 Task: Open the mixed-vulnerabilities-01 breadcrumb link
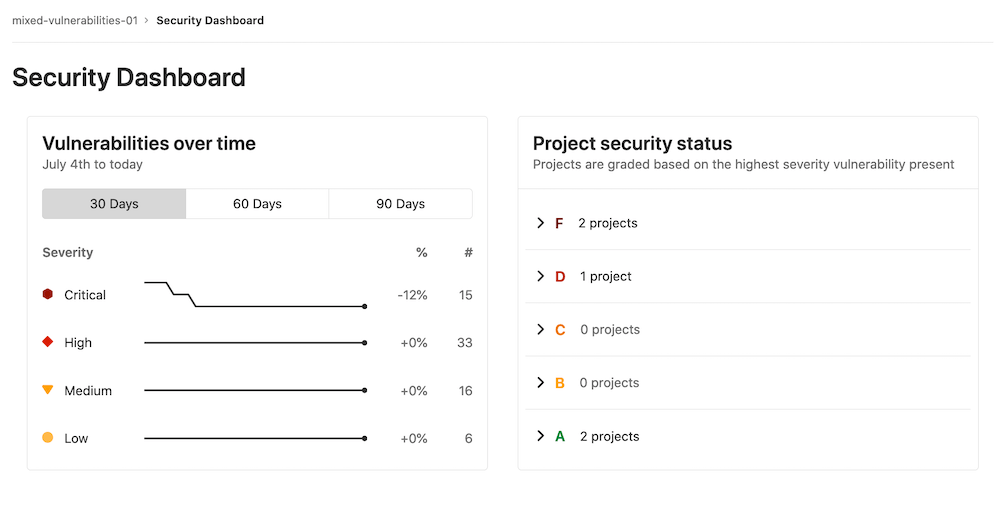pos(74,20)
